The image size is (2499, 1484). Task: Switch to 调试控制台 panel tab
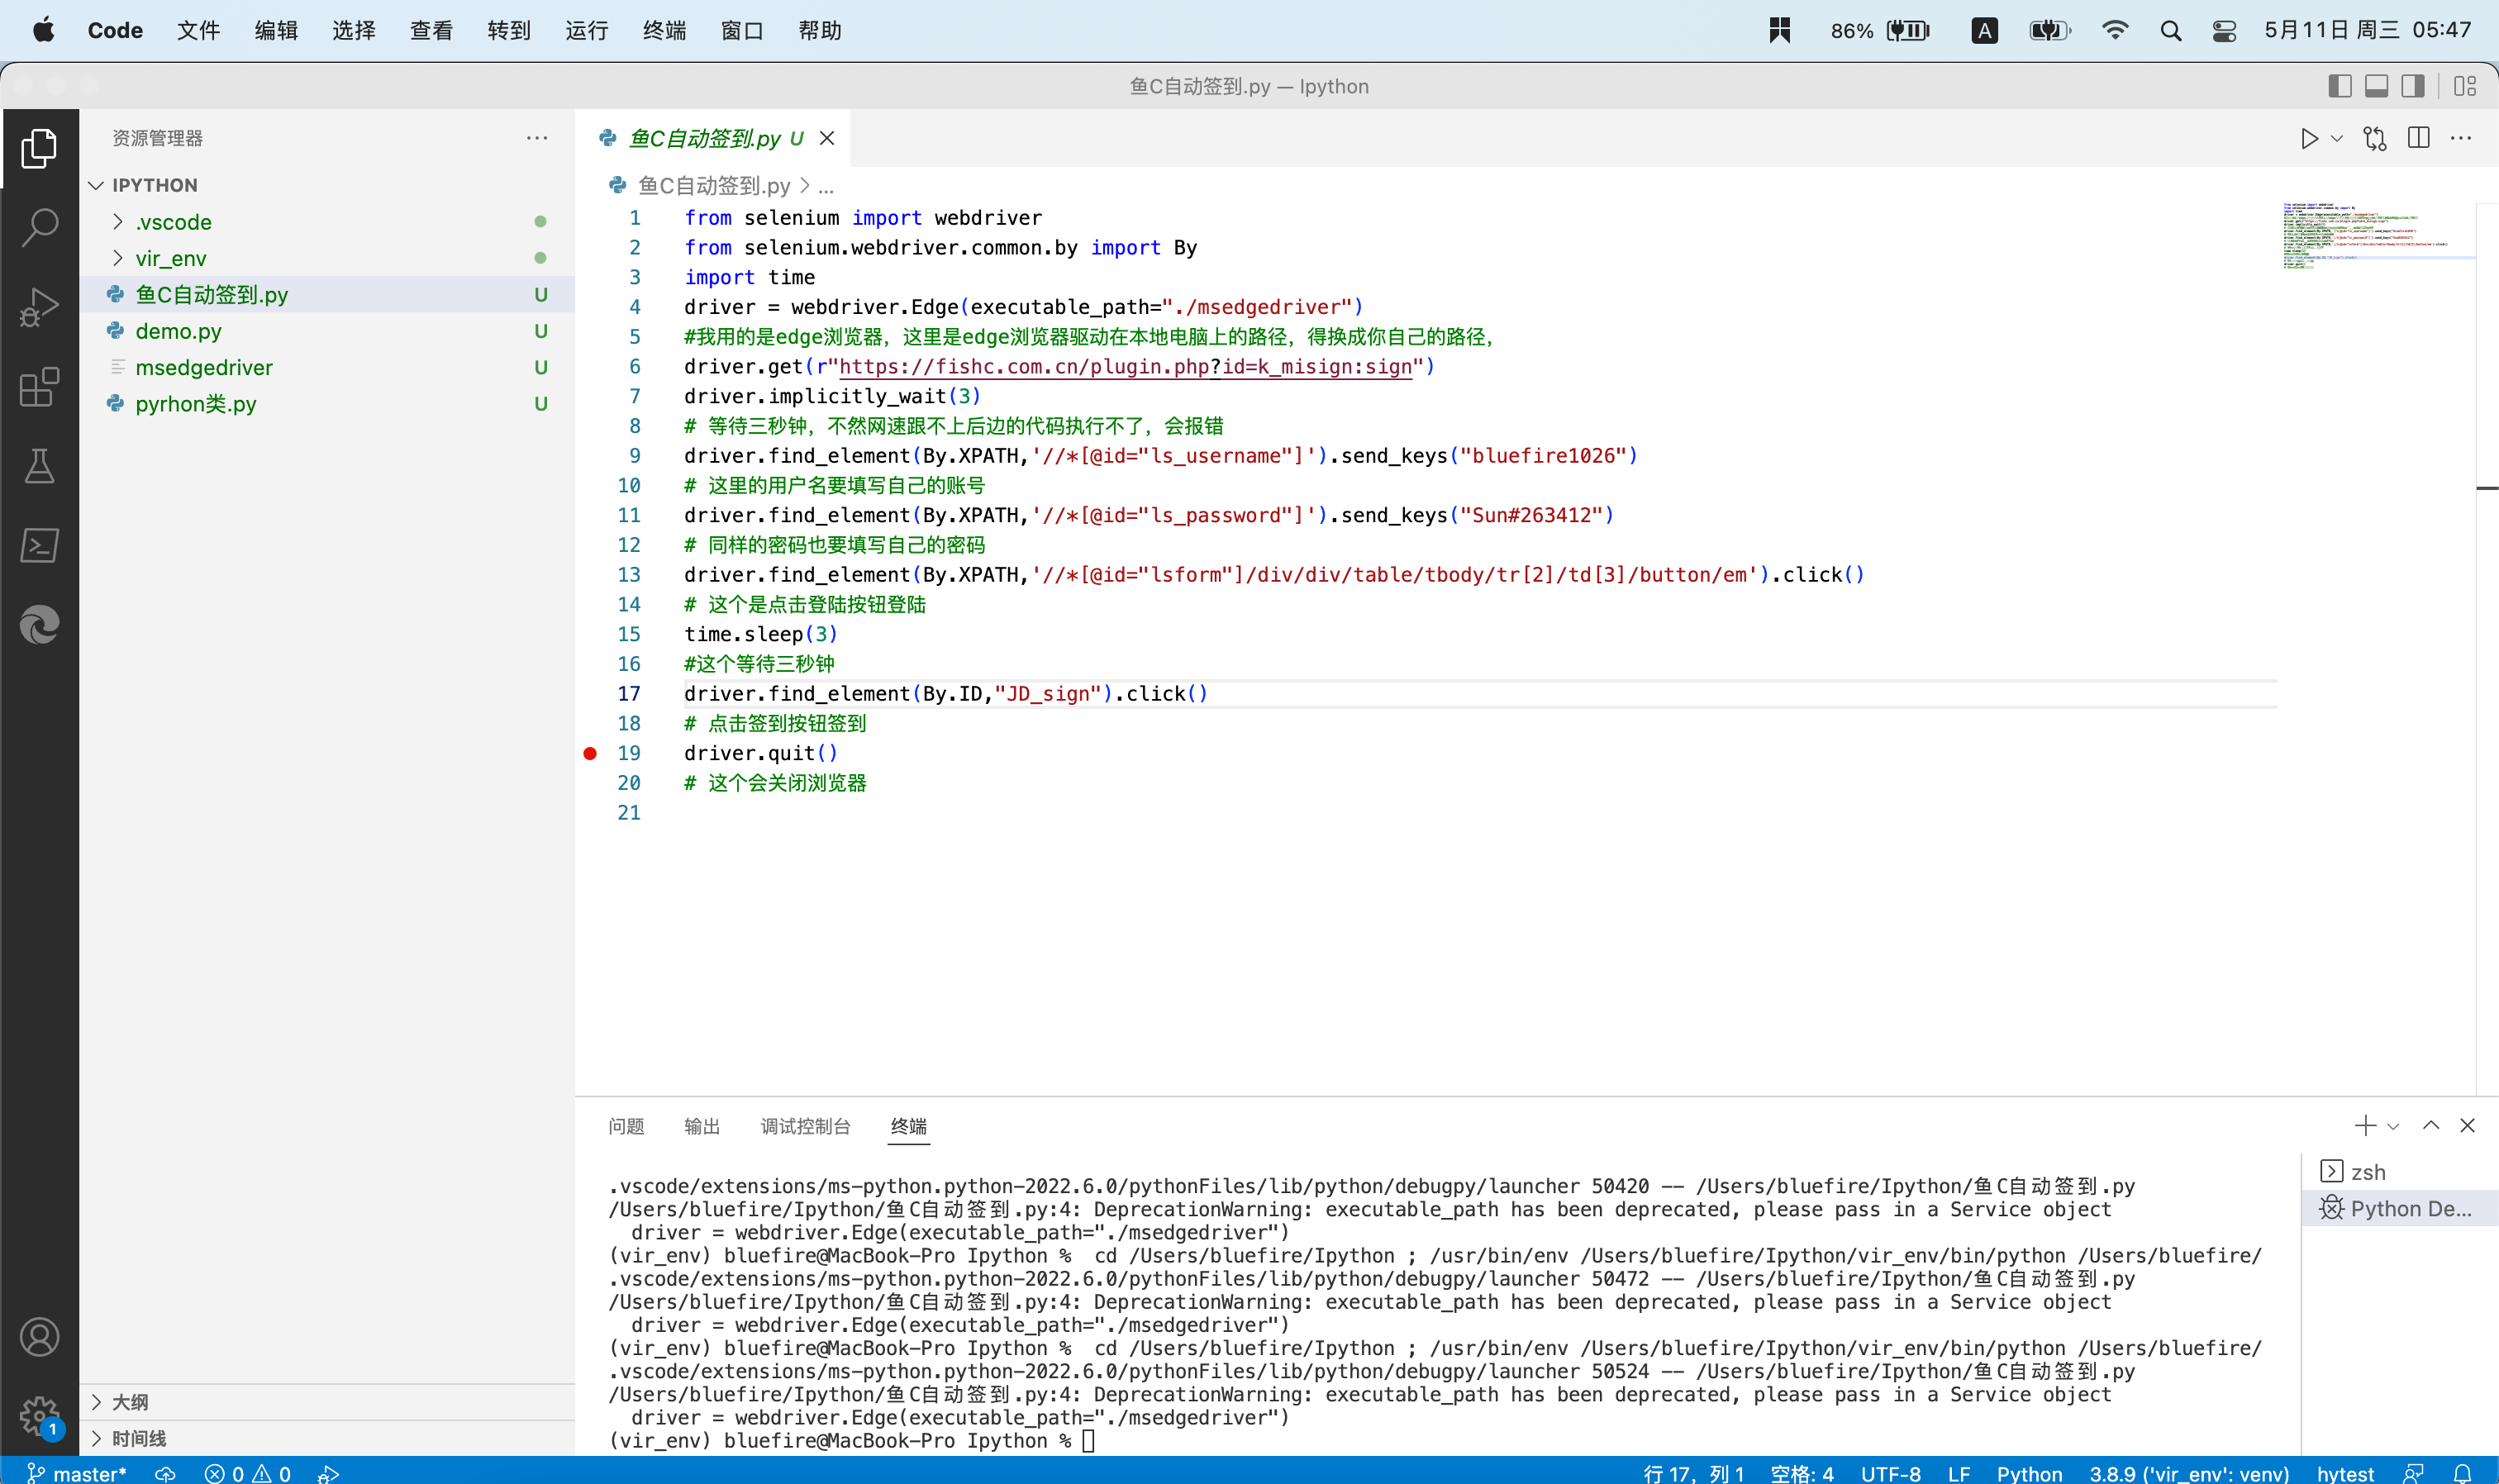coord(805,1126)
